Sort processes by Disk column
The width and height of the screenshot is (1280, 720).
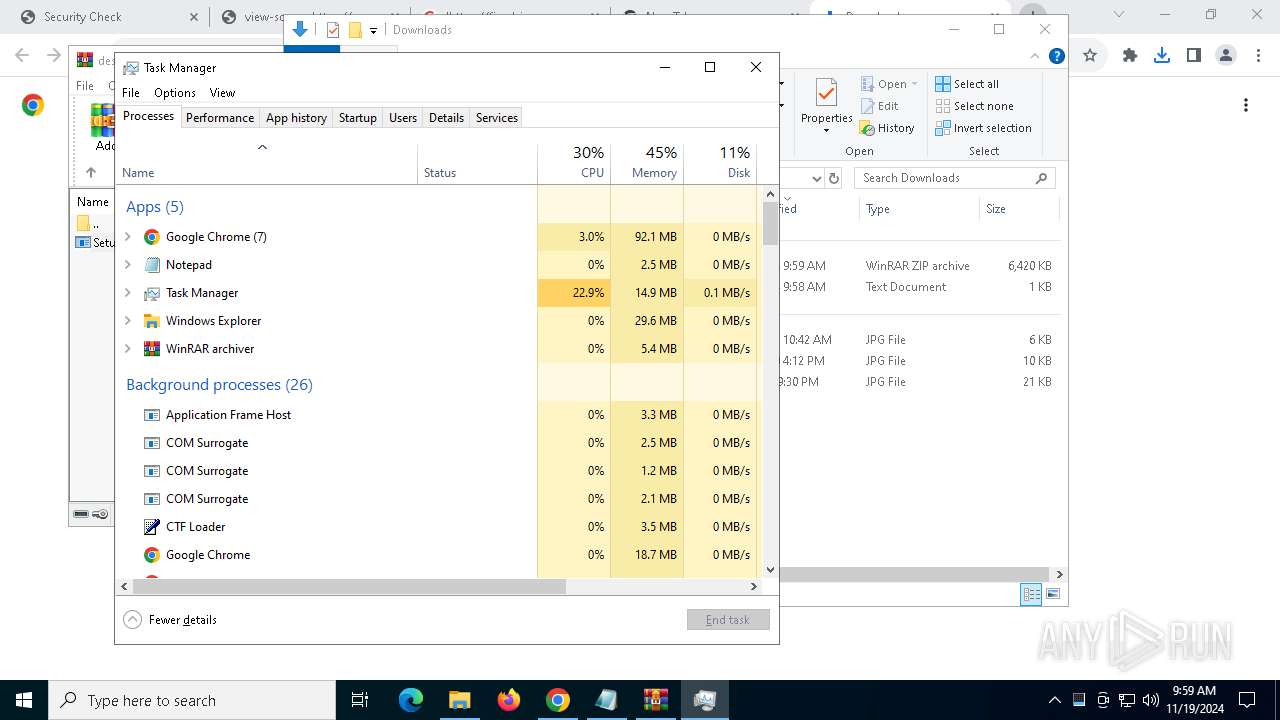coord(720,163)
